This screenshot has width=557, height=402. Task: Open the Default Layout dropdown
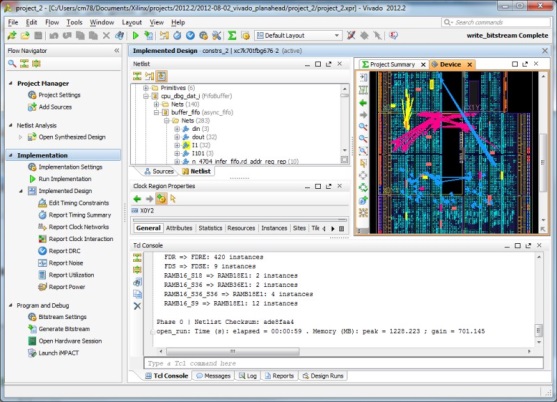coord(299,36)
